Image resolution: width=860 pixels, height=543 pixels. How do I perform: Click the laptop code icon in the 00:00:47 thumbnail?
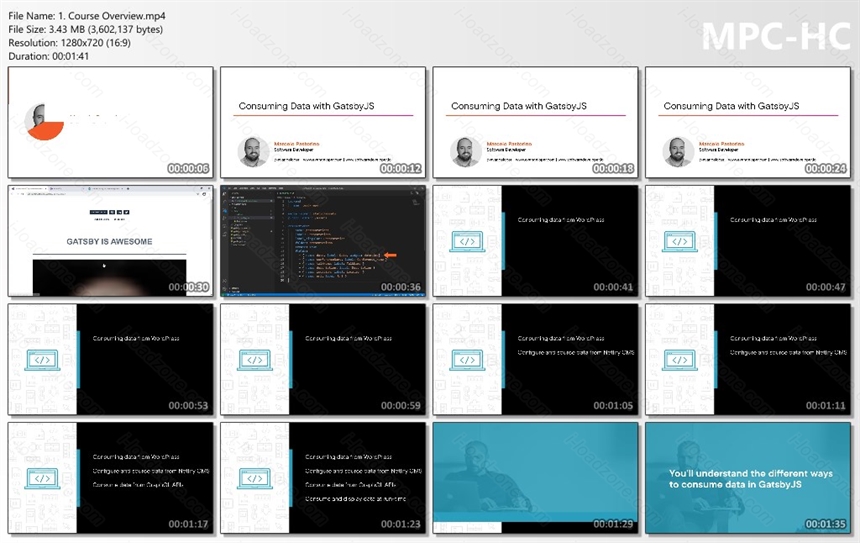680,242
